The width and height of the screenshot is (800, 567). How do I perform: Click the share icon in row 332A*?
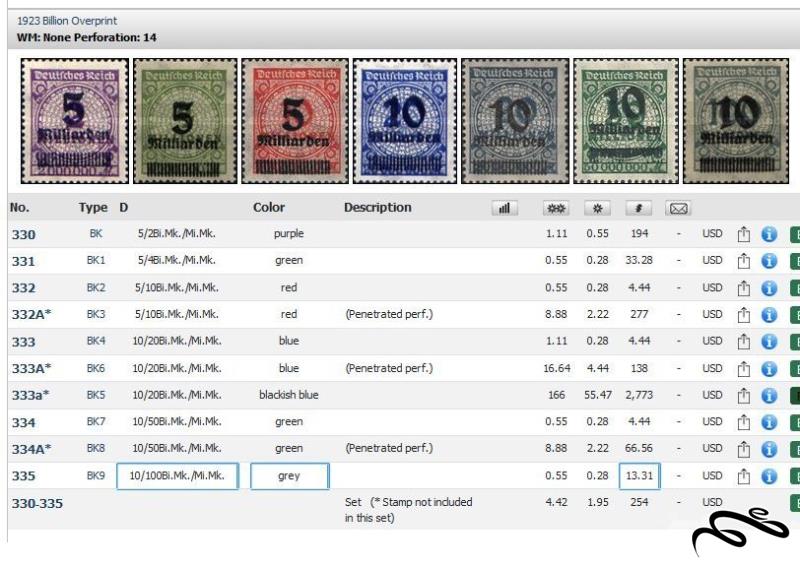pos(744,314)
